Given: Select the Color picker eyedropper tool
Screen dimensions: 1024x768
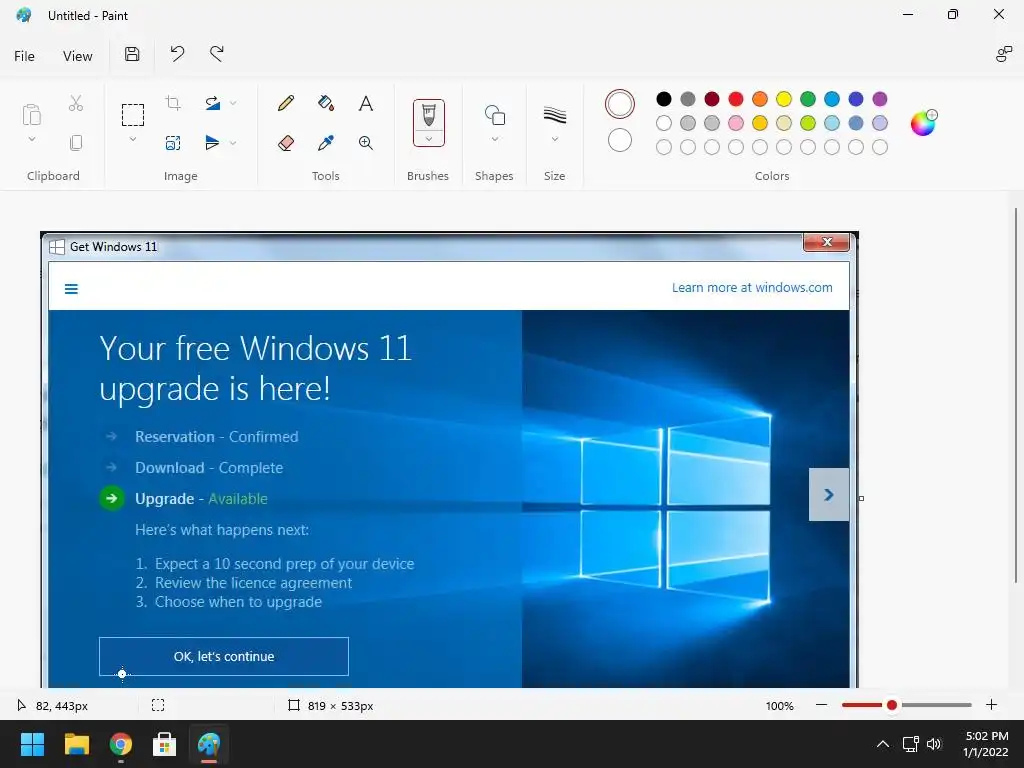Looking at the screenshot, I should [326, 142].
